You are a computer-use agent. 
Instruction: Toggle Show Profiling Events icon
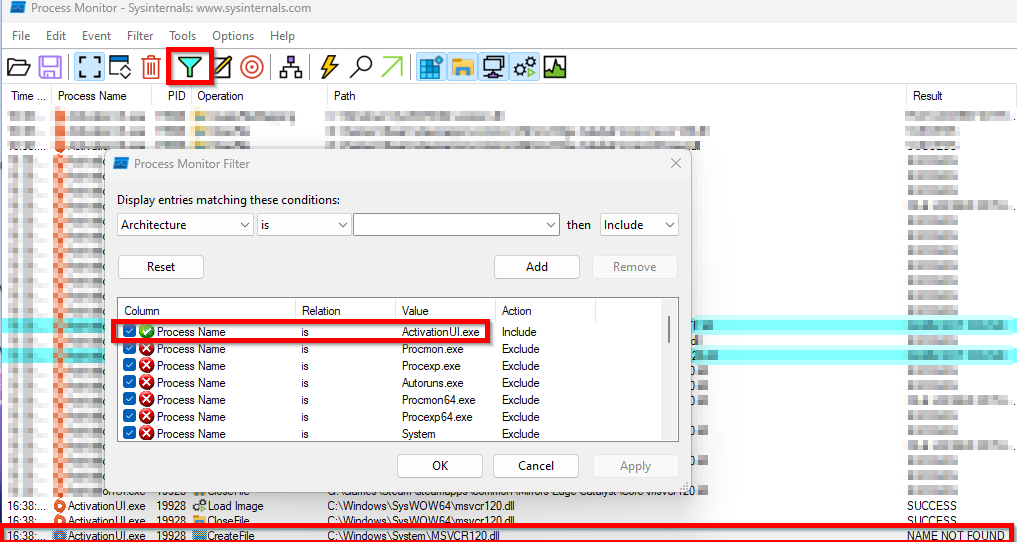click(555, 67)
